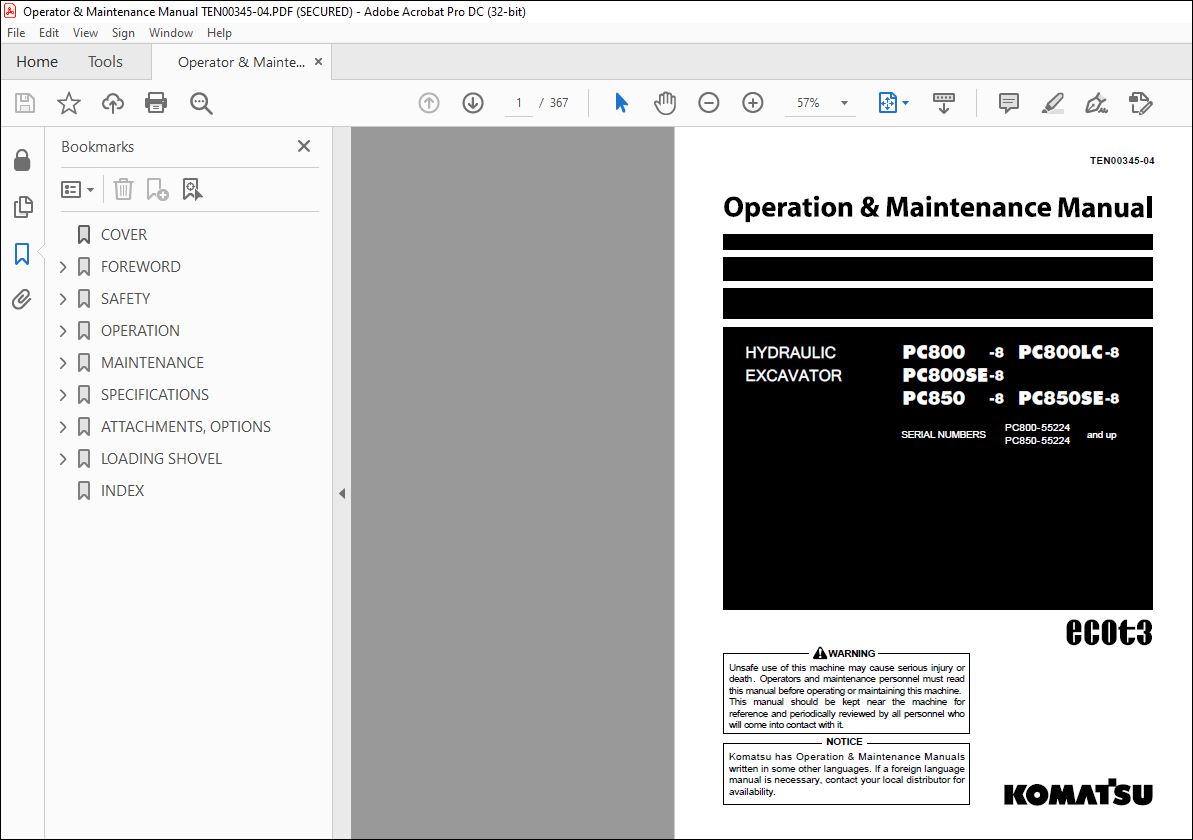
Task: Expand the LOADING SHOVEL bookmark
Action: pos(63,459)
